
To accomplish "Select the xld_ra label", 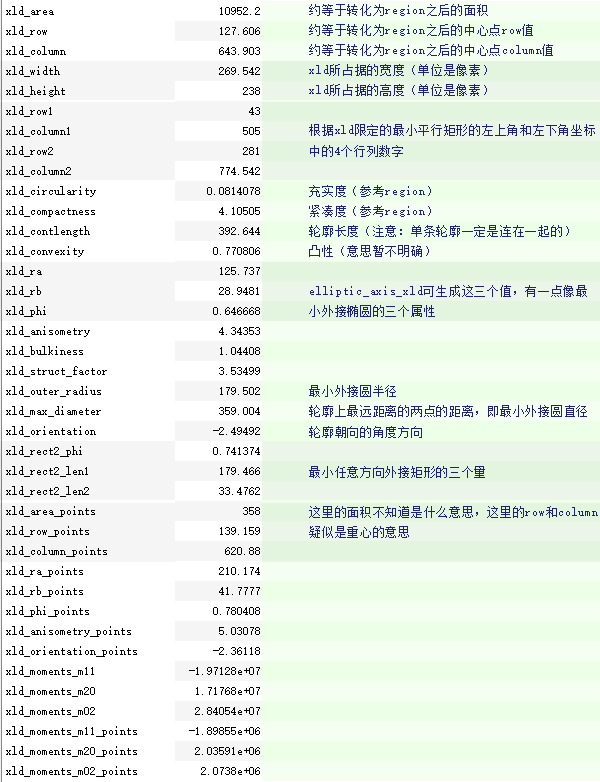I will point(24,271).
